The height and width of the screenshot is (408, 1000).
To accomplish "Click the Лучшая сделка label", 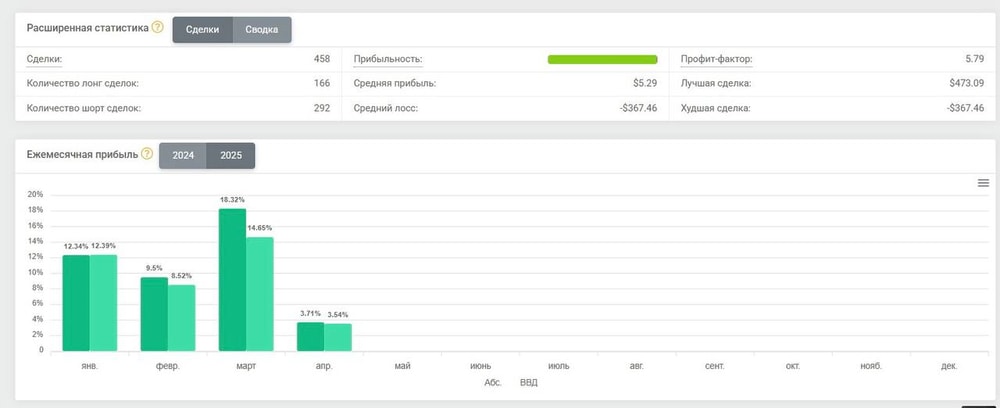I will [716, 83].
